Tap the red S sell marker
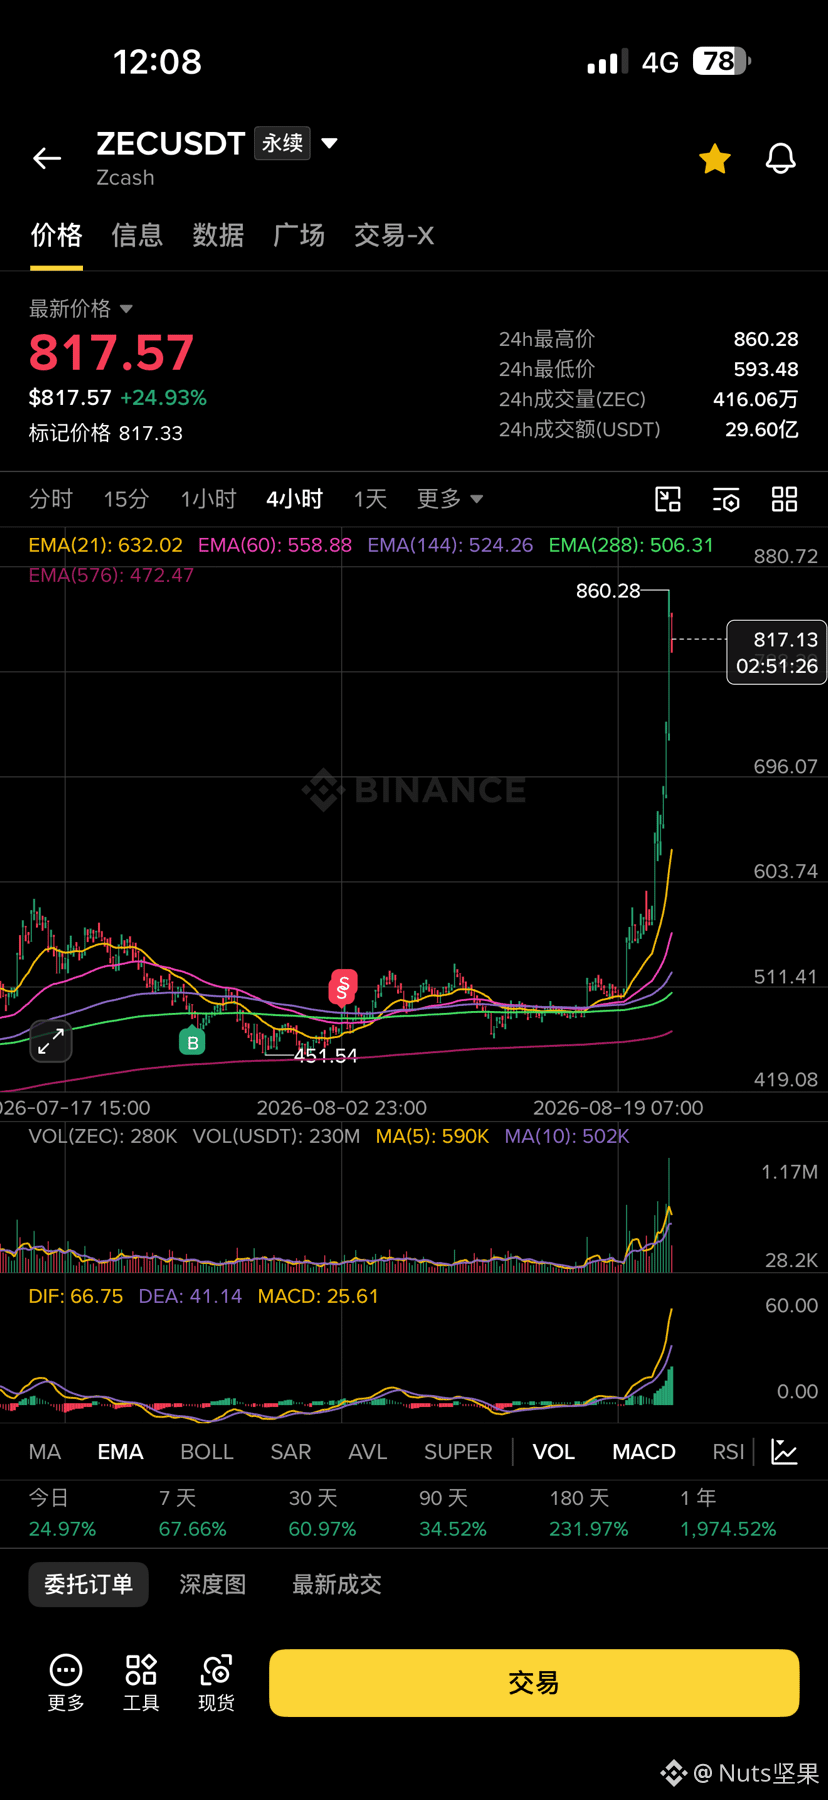 pyautogui.click(x=343, y=987)
